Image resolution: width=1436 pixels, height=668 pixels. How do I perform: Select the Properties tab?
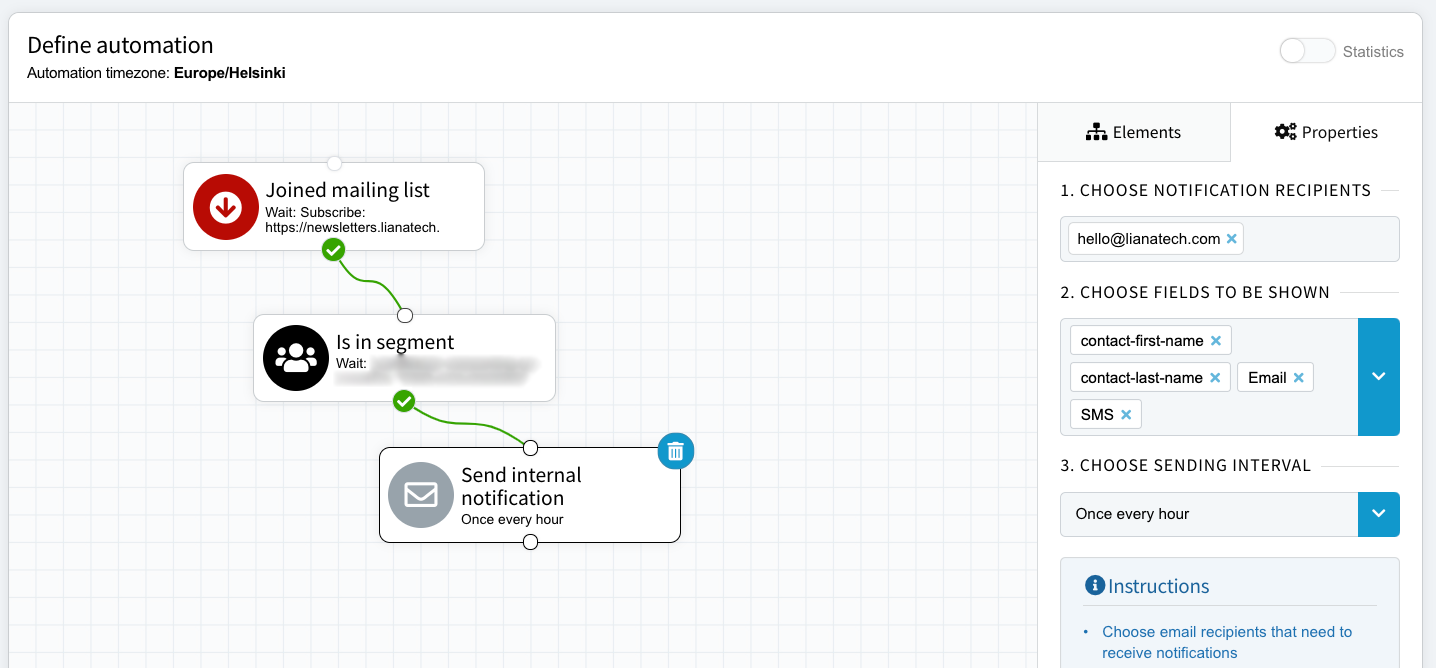1326,132
